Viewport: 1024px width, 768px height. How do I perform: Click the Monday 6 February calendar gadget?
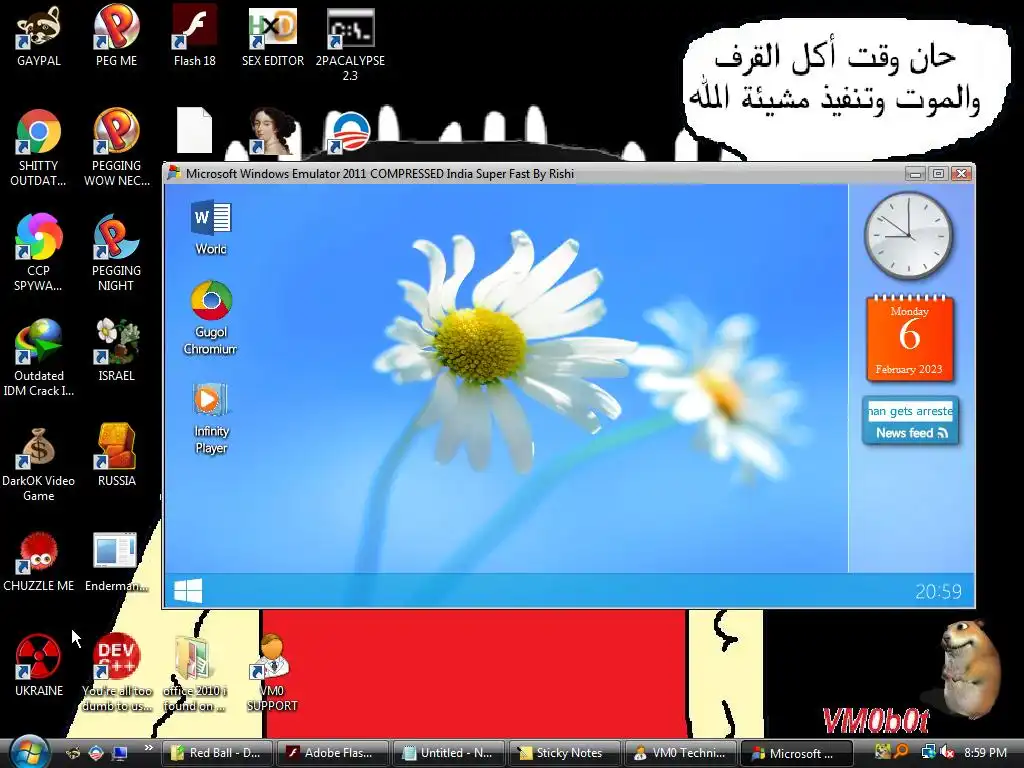pyautogui.click(x=910, y=339)
